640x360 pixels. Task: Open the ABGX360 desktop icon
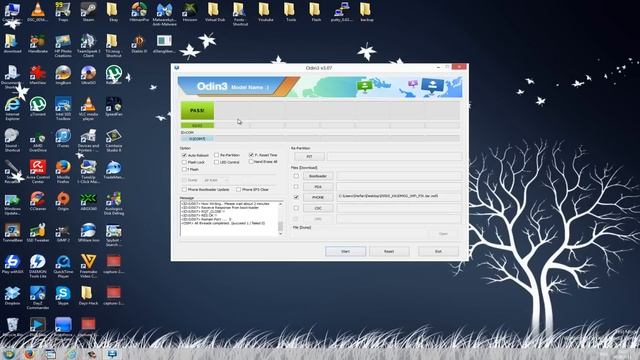pos(88,201)
